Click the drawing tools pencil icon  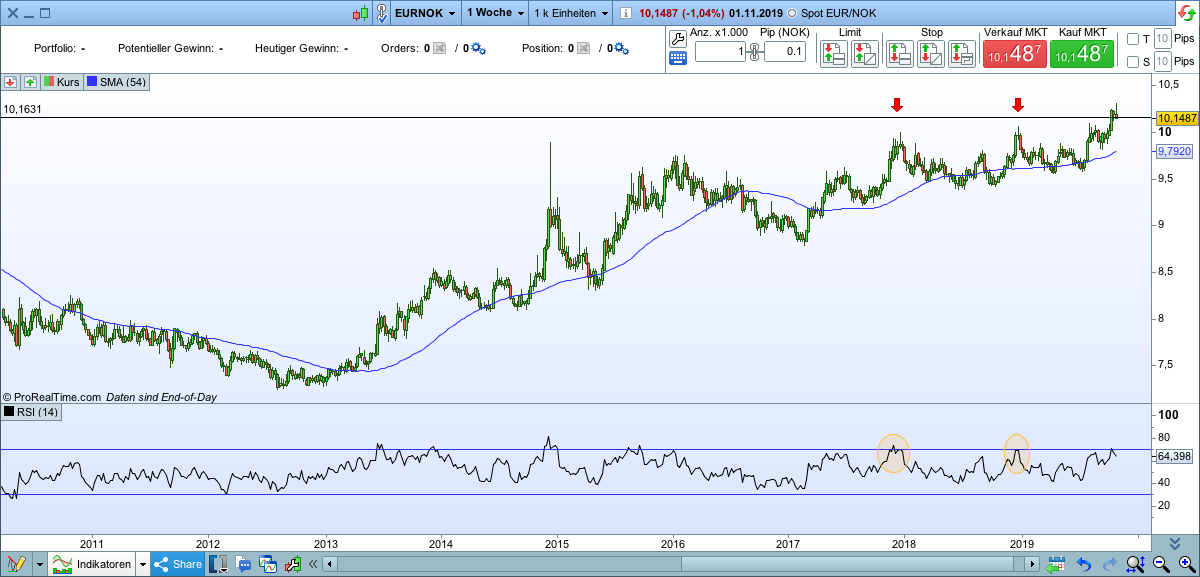click(x=16, y=565)
